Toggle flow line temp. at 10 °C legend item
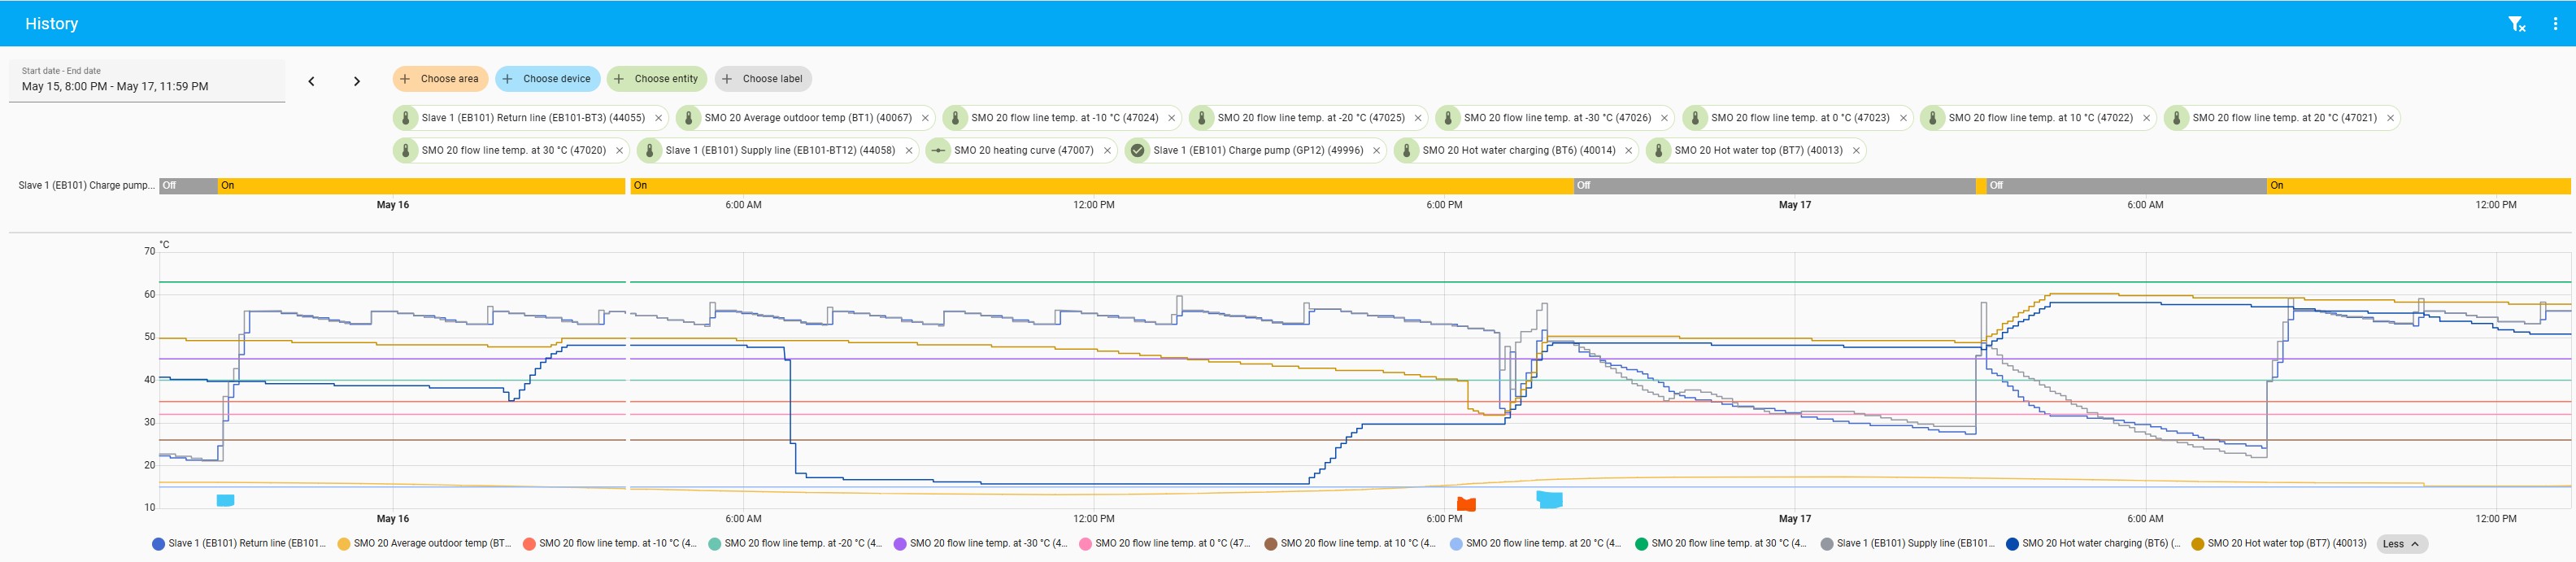Viewport: 2576px width, 562px height. point(1351,544)
